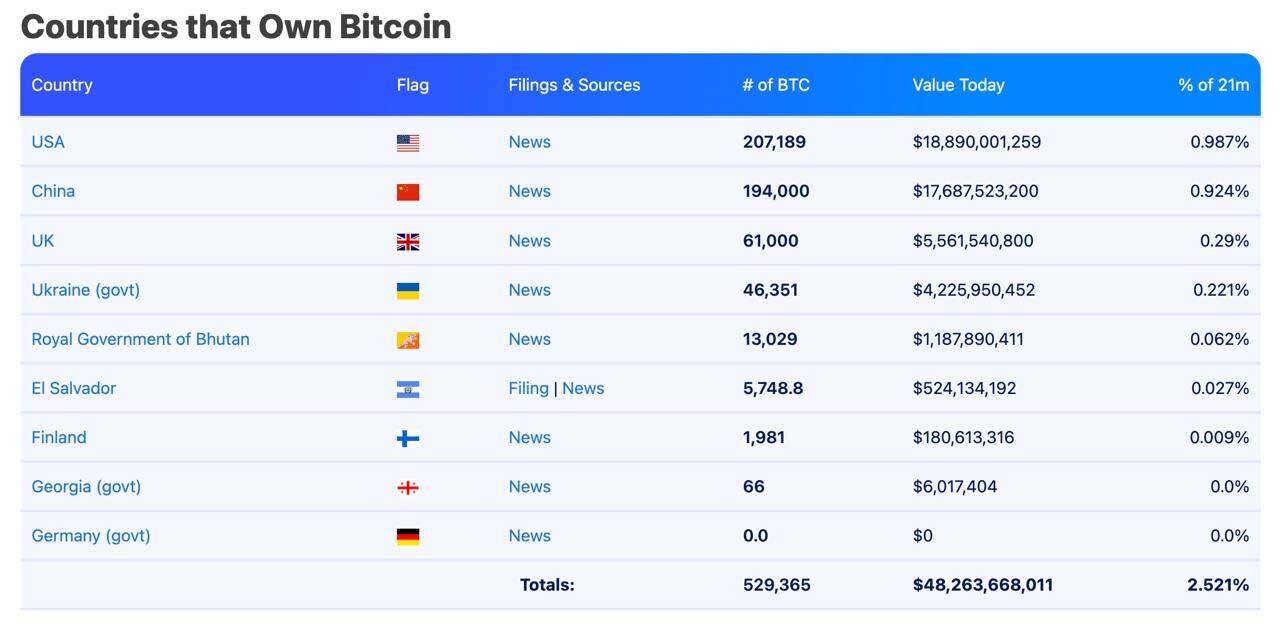The image size is (1280, 635).
Task: Click the Ukraine flag icon
Action: (408, 291)
